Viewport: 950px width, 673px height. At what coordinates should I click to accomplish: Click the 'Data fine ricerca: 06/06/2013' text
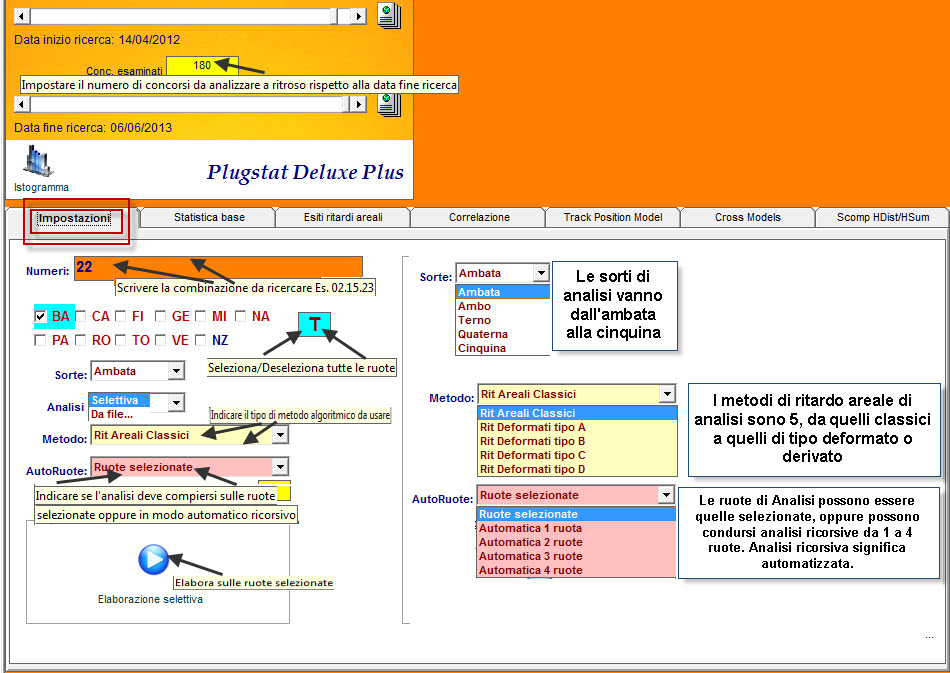tap(93, 128)
